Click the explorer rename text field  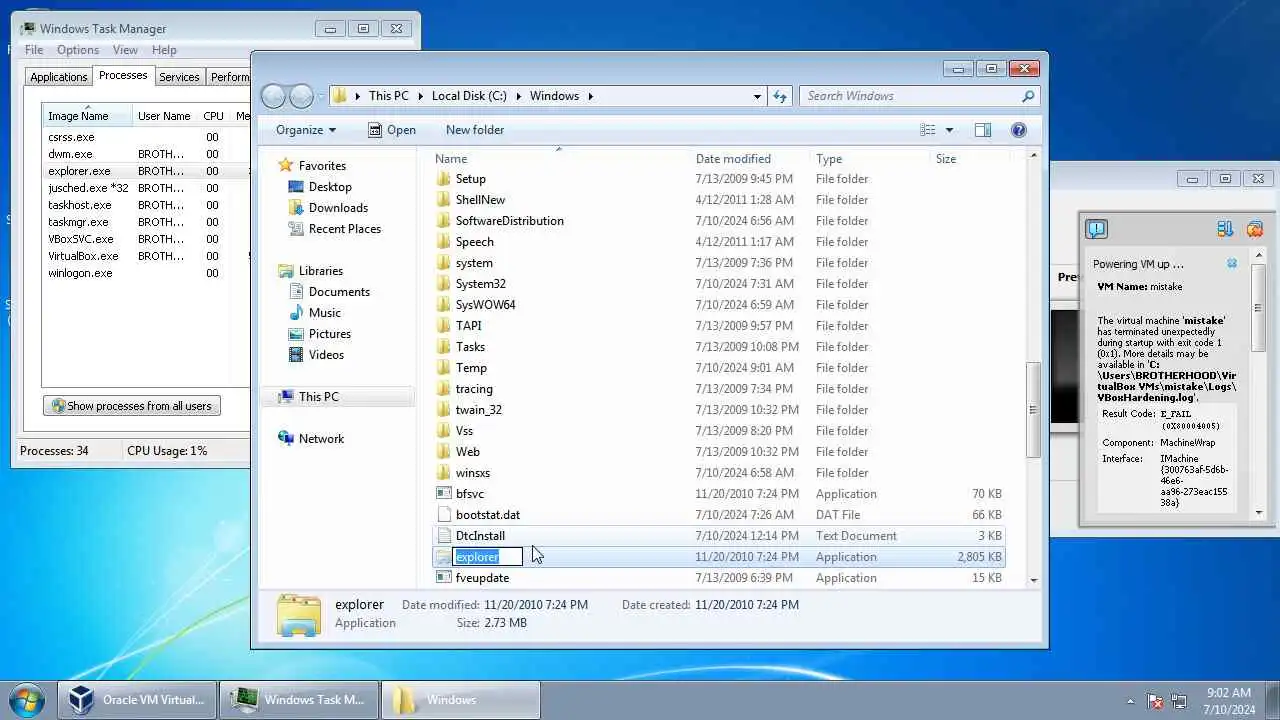pyautogui.click(x=488, y=557)
